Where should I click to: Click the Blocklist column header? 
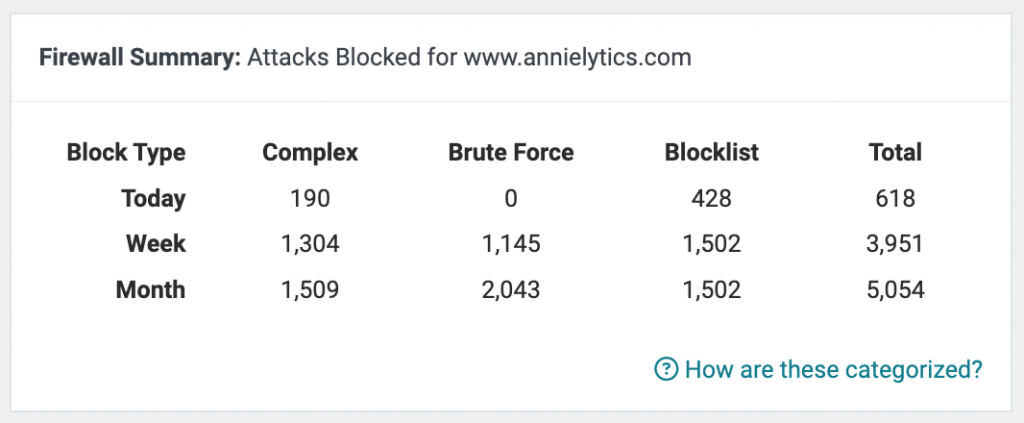pos(712,153)
